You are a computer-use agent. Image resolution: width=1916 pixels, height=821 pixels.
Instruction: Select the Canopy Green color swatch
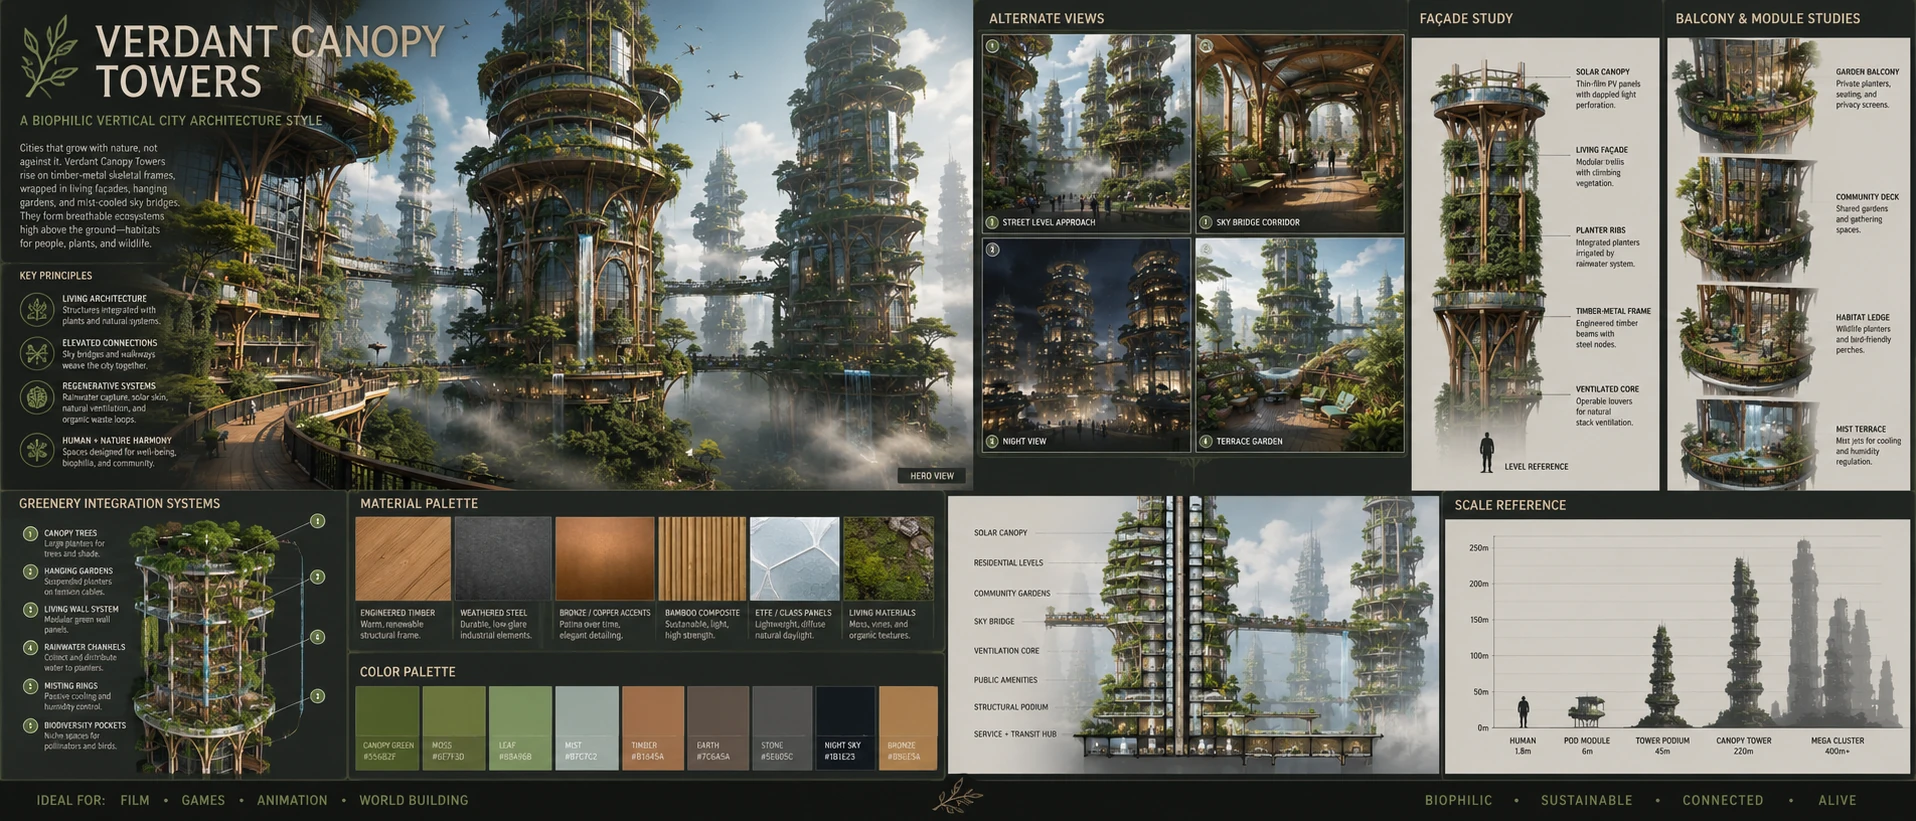[x=388, y=728]
